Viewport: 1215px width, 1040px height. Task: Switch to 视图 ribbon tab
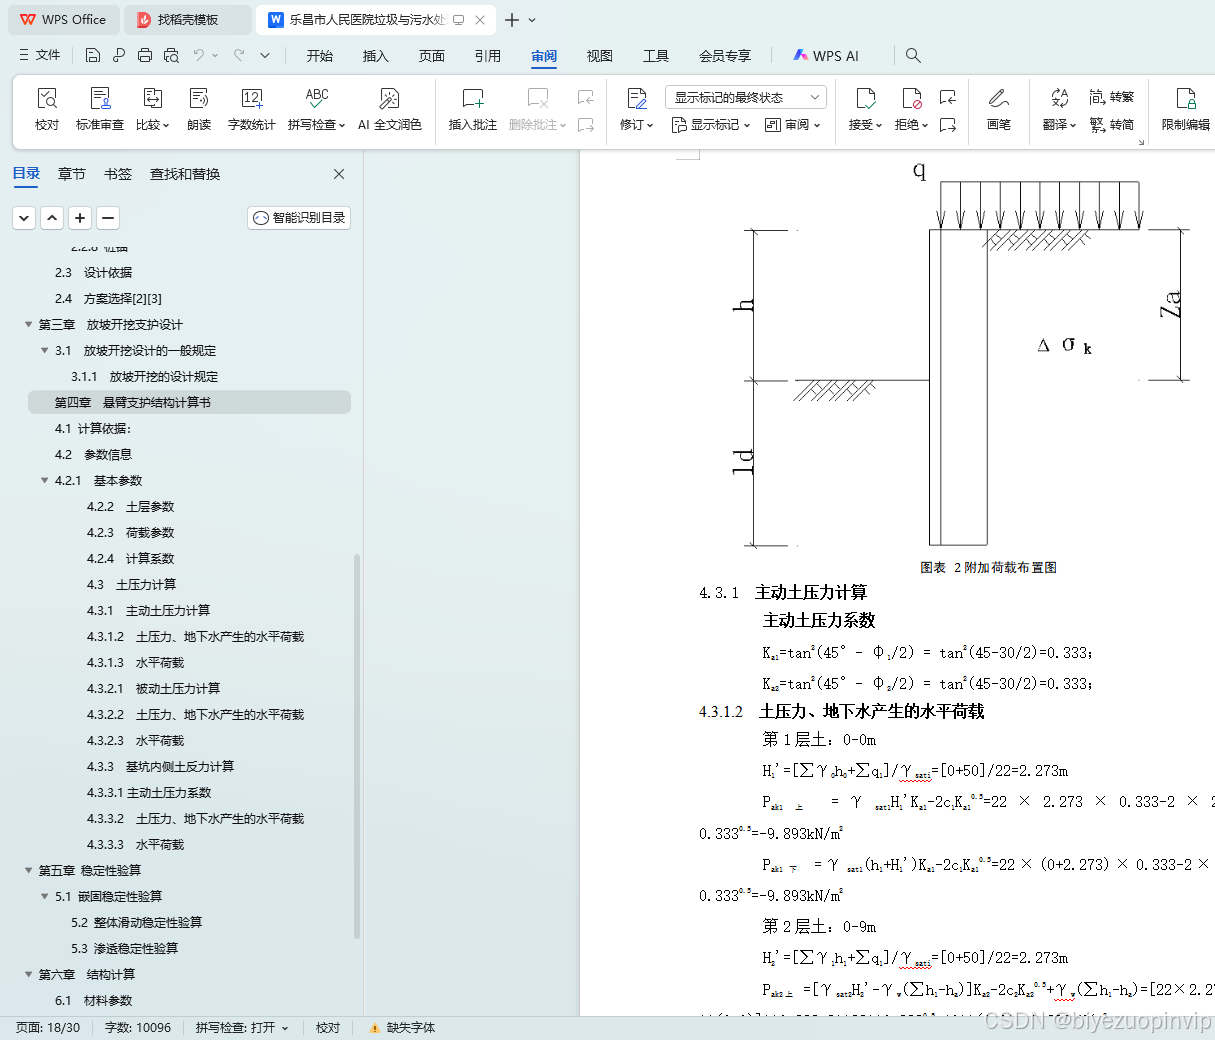coord(600,56)
